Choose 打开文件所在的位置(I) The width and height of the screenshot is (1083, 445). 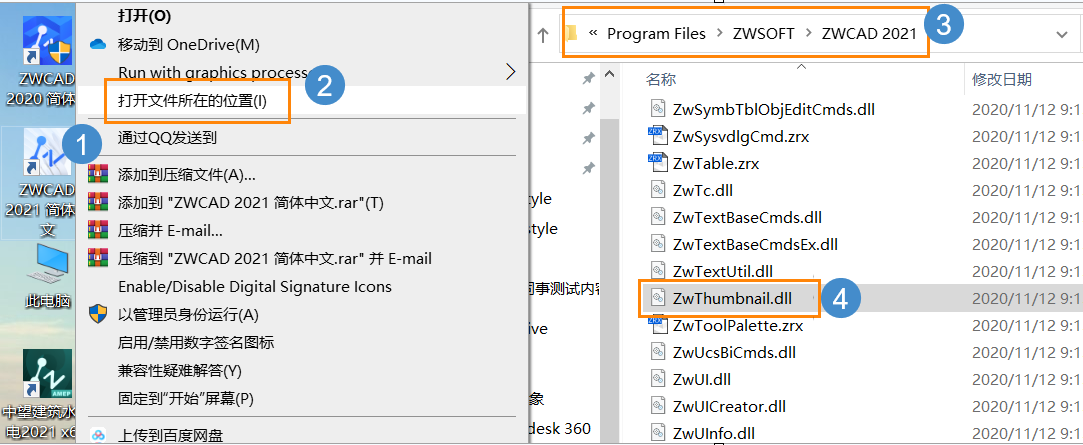coord(193,101)
